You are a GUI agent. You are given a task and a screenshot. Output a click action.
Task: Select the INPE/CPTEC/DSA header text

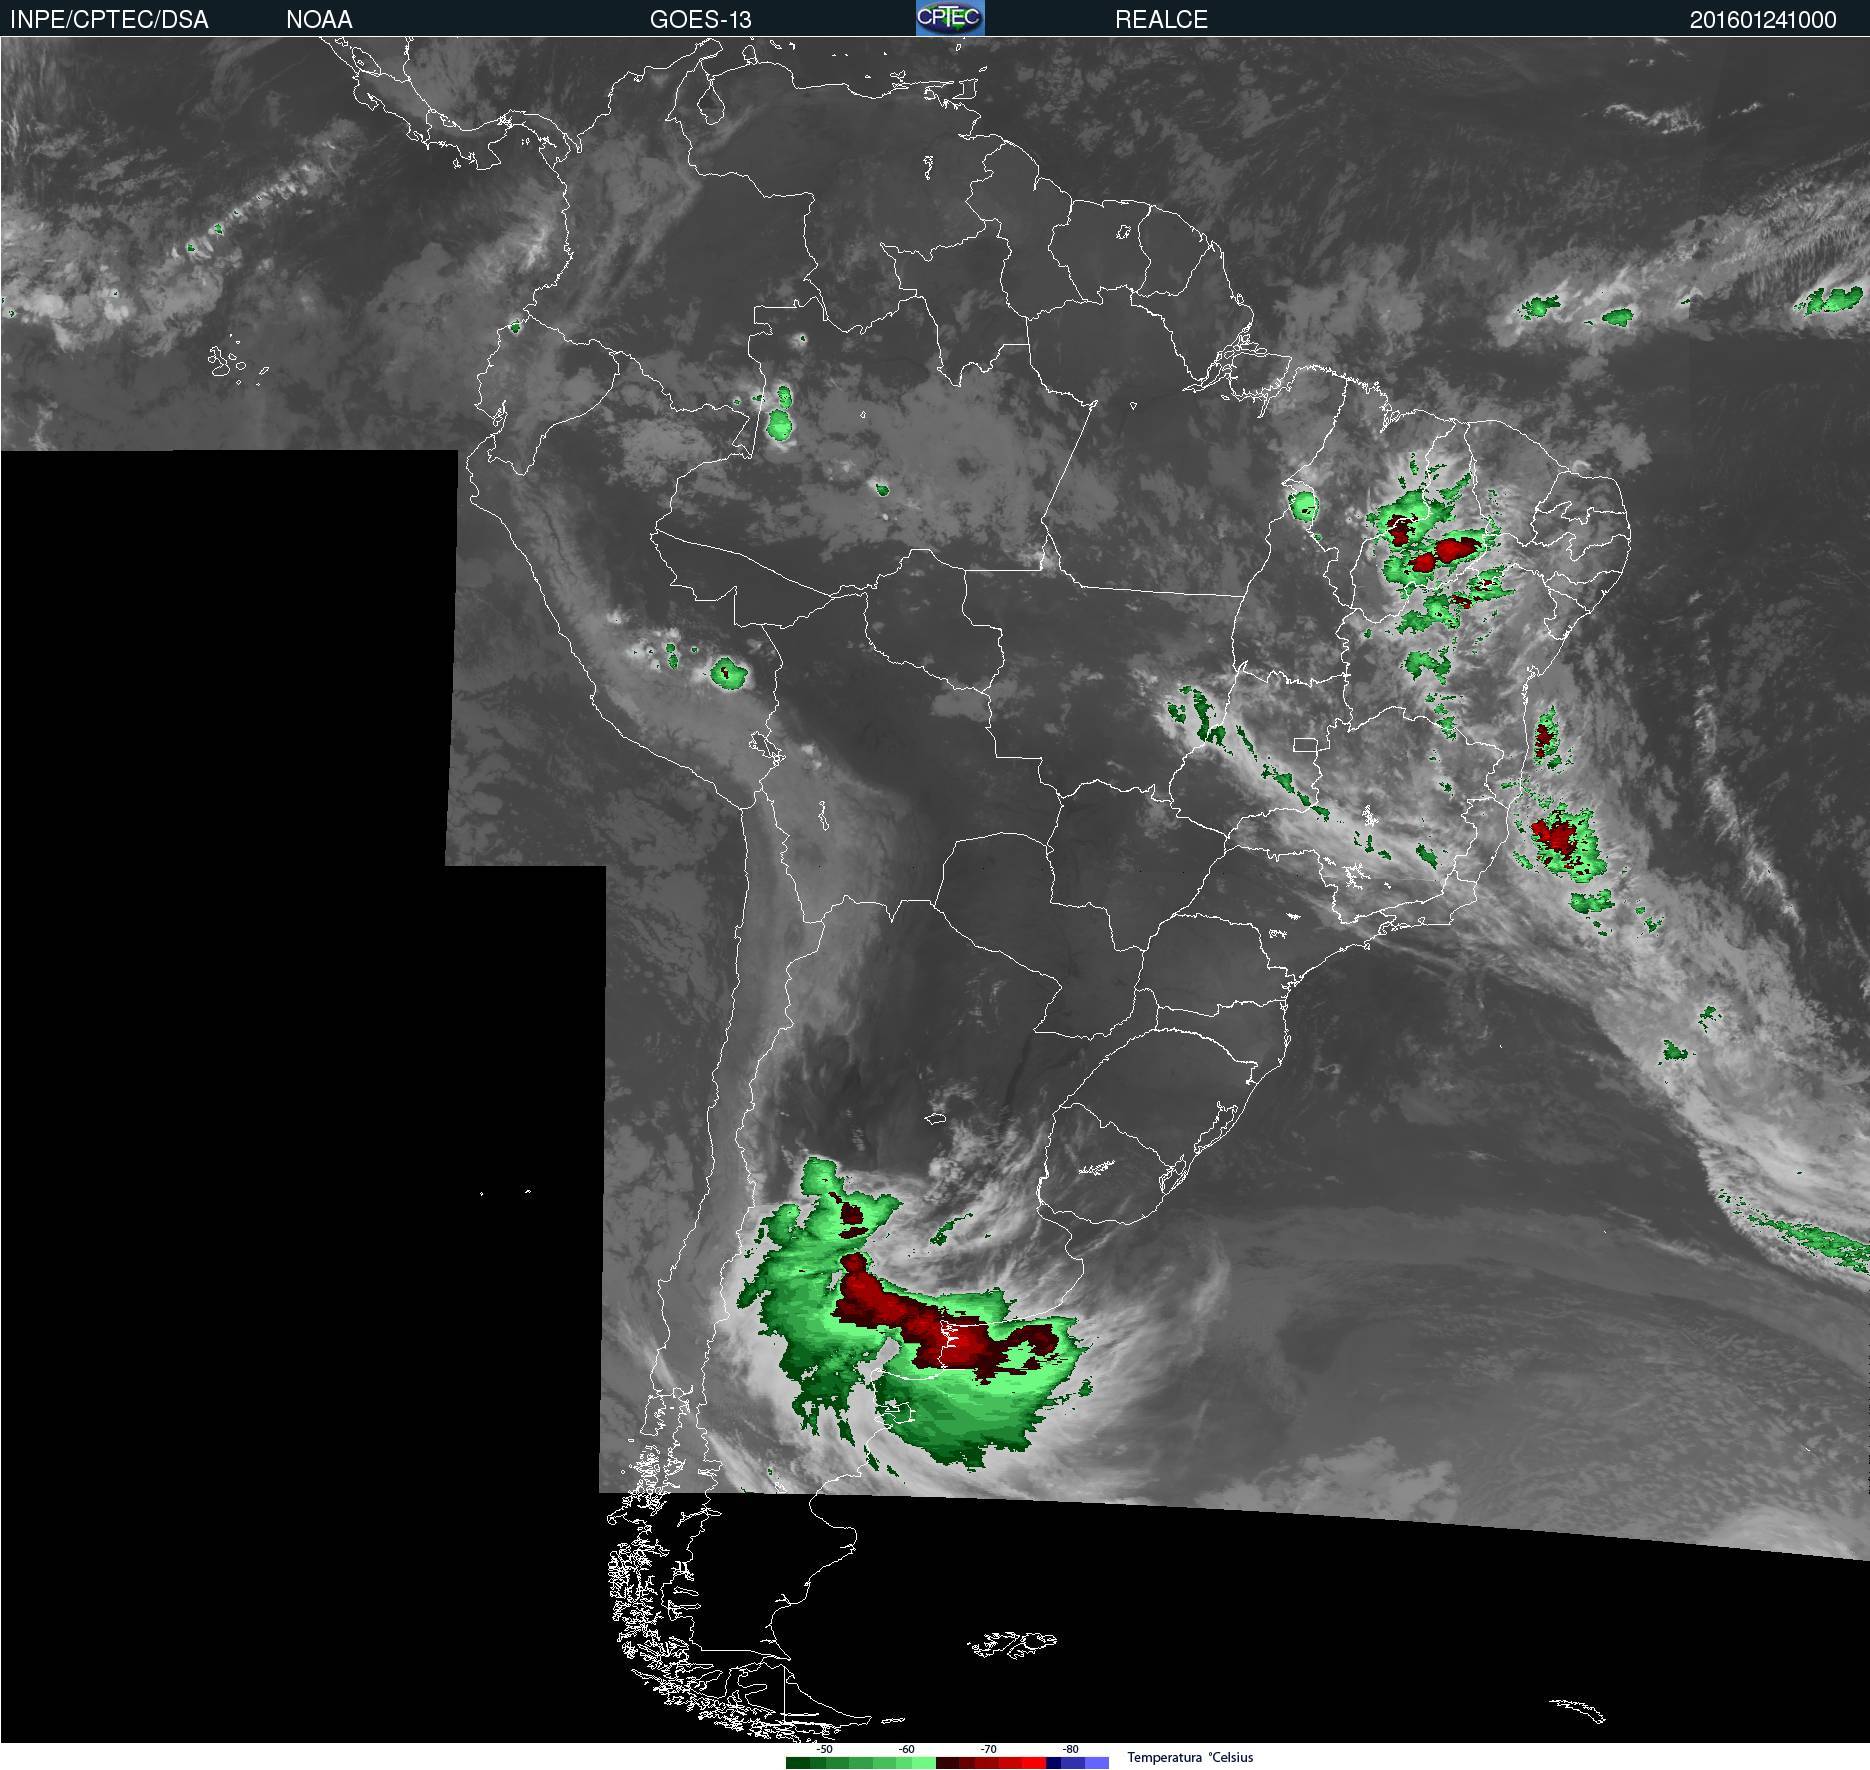point(109,20)
